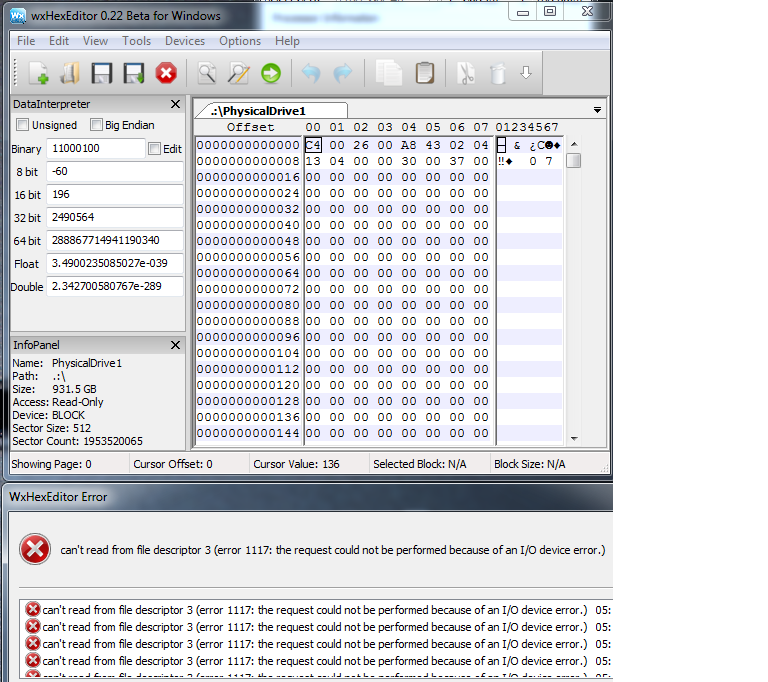Click the Offset column header
Screen dimensions: 768x682
point(250,127)
